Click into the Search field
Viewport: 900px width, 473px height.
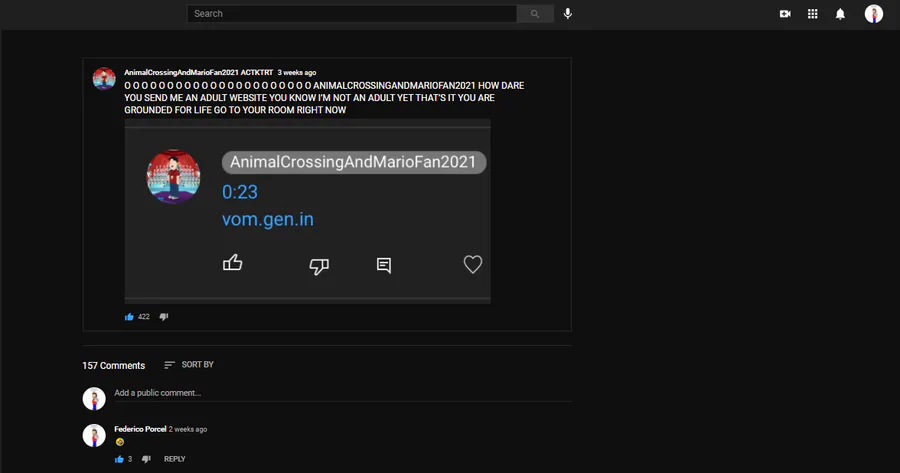(x=352, y=14)
